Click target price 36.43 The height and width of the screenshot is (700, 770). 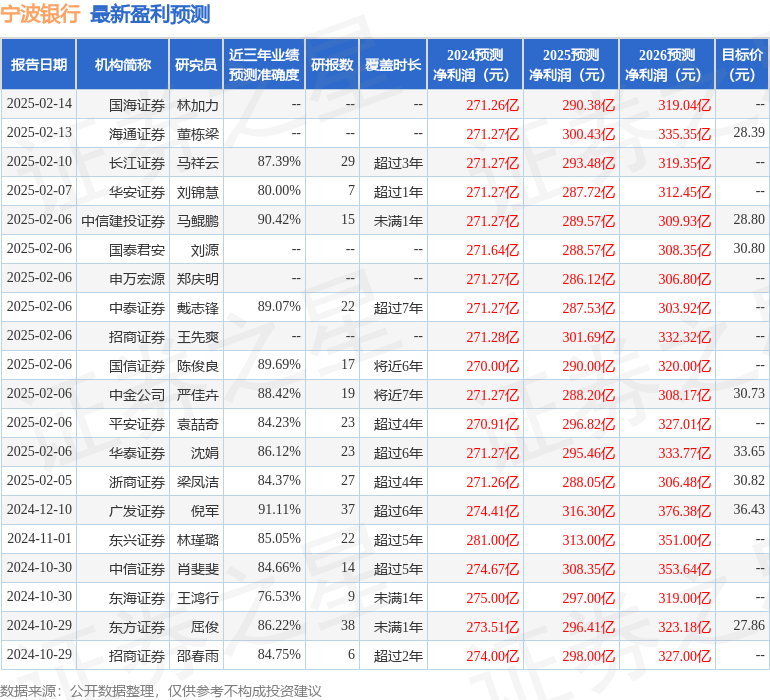pos(749,509)
